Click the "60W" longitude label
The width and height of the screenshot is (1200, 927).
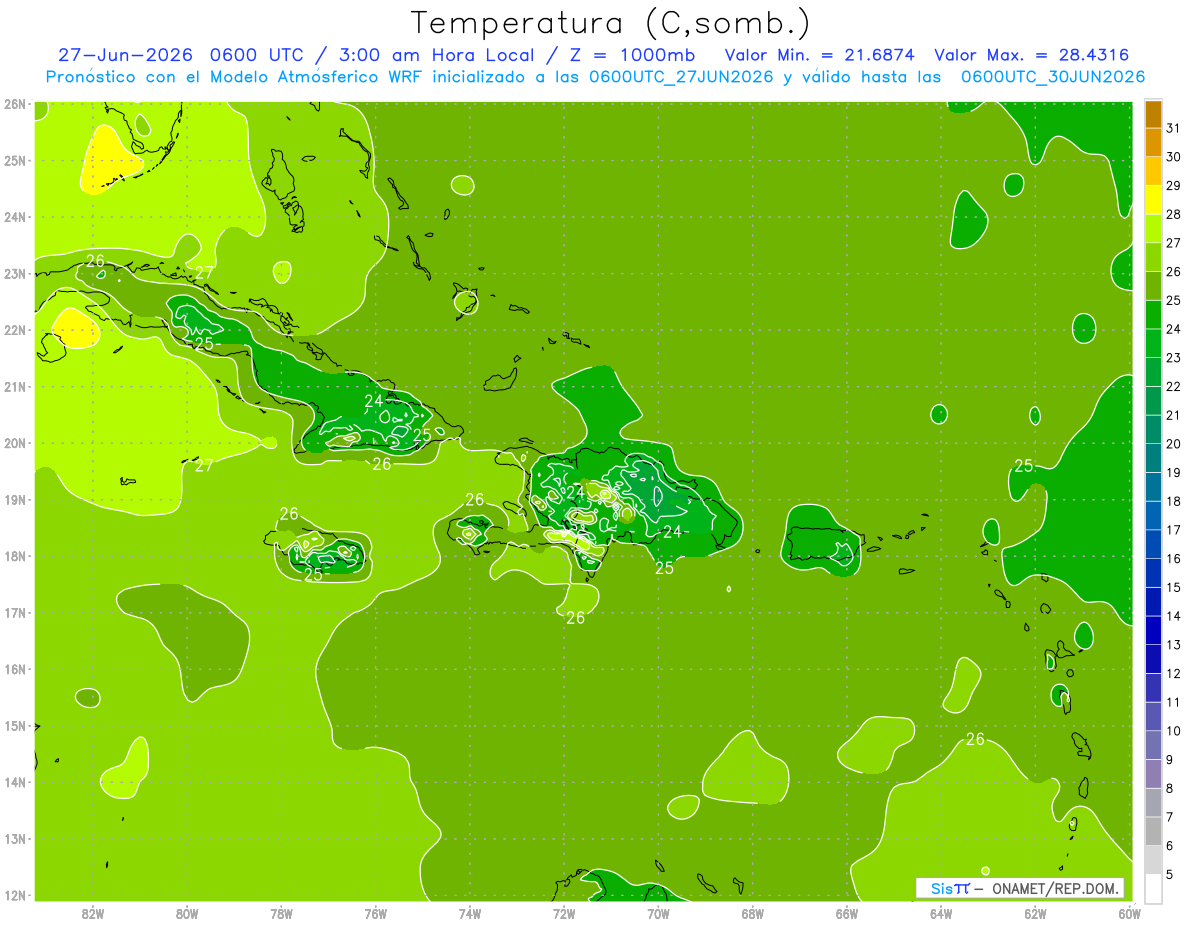(1130, 913)
